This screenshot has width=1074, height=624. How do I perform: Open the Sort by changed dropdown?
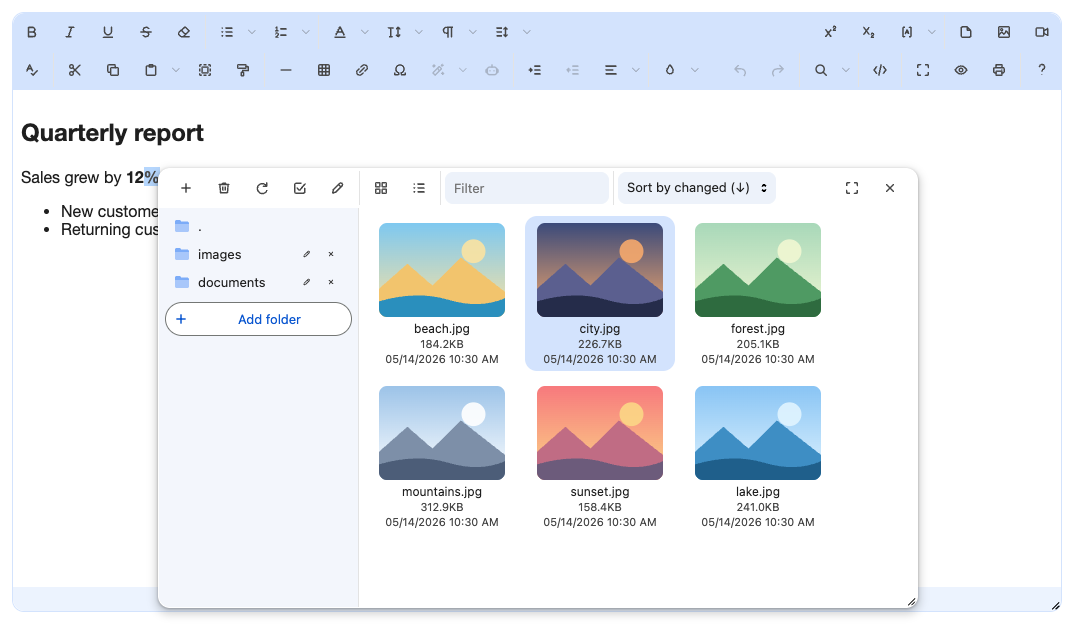click(697, 188)
